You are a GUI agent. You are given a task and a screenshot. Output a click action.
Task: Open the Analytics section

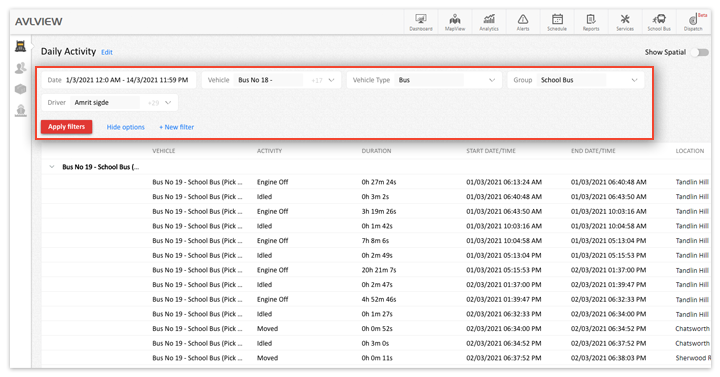point(489,22)
